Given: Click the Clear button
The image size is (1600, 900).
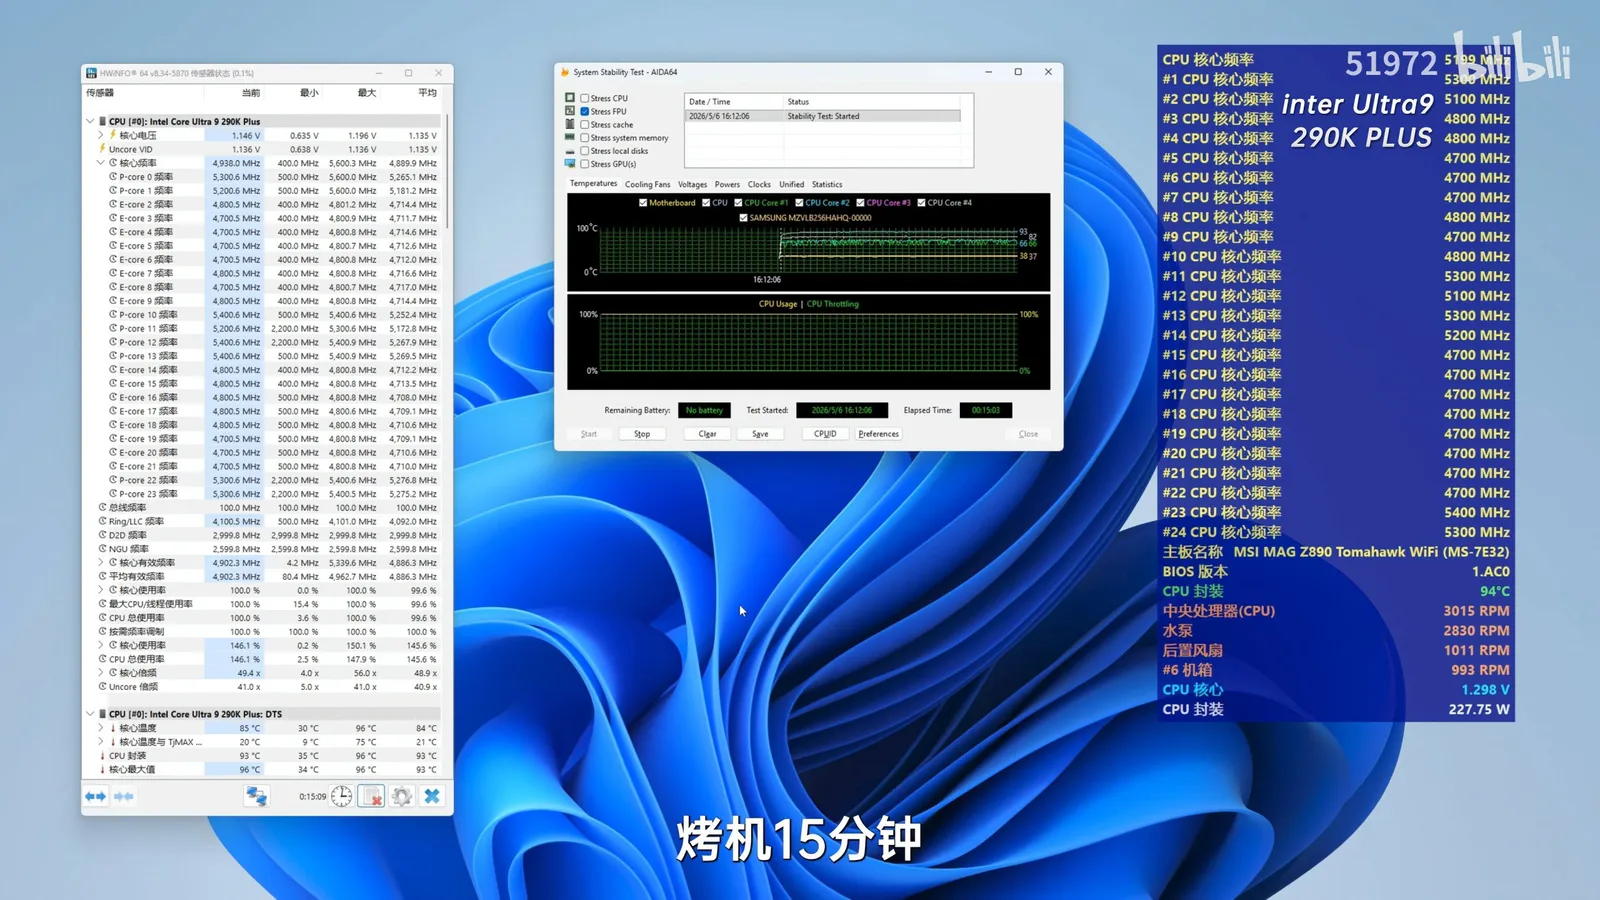Looking at the screenshot, I should point(707,434).
